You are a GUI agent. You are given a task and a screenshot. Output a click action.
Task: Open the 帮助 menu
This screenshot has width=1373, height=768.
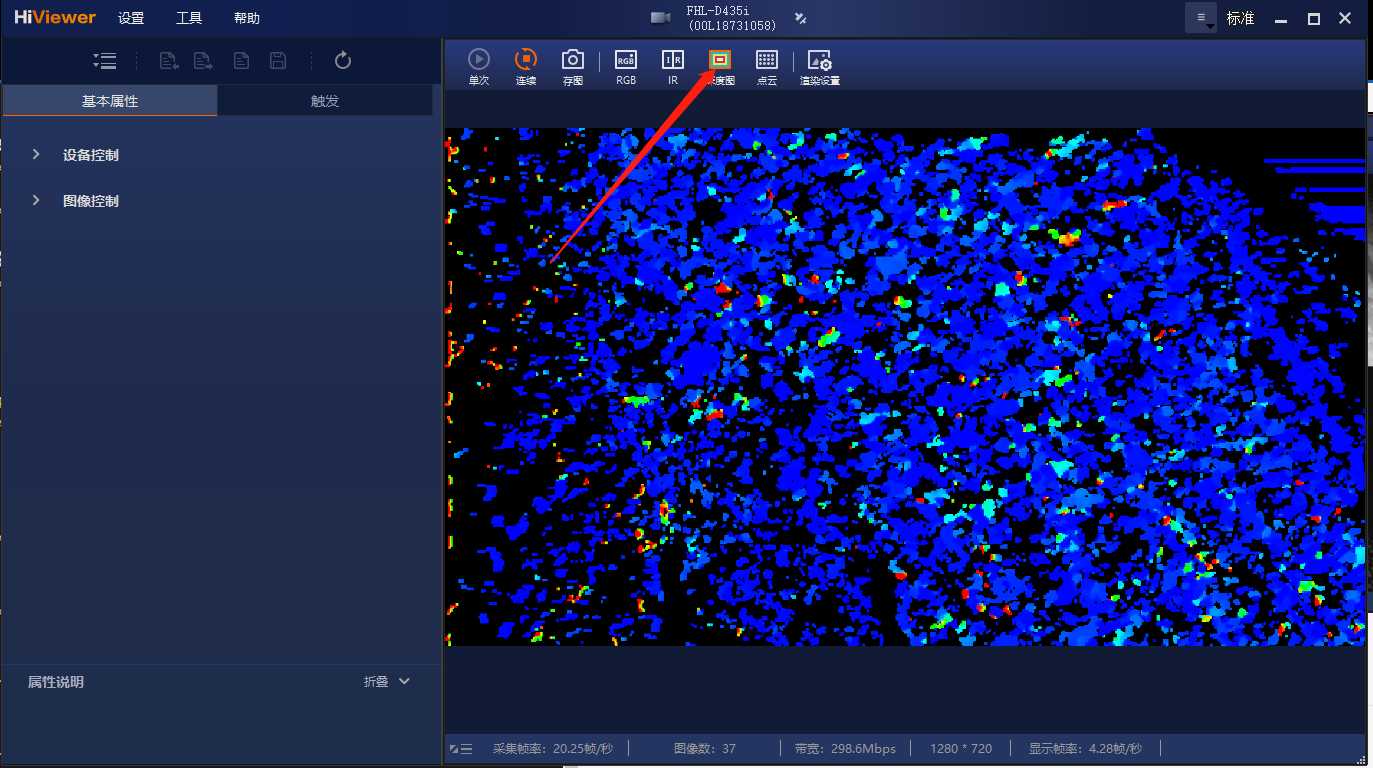click(x=246, y=18)
